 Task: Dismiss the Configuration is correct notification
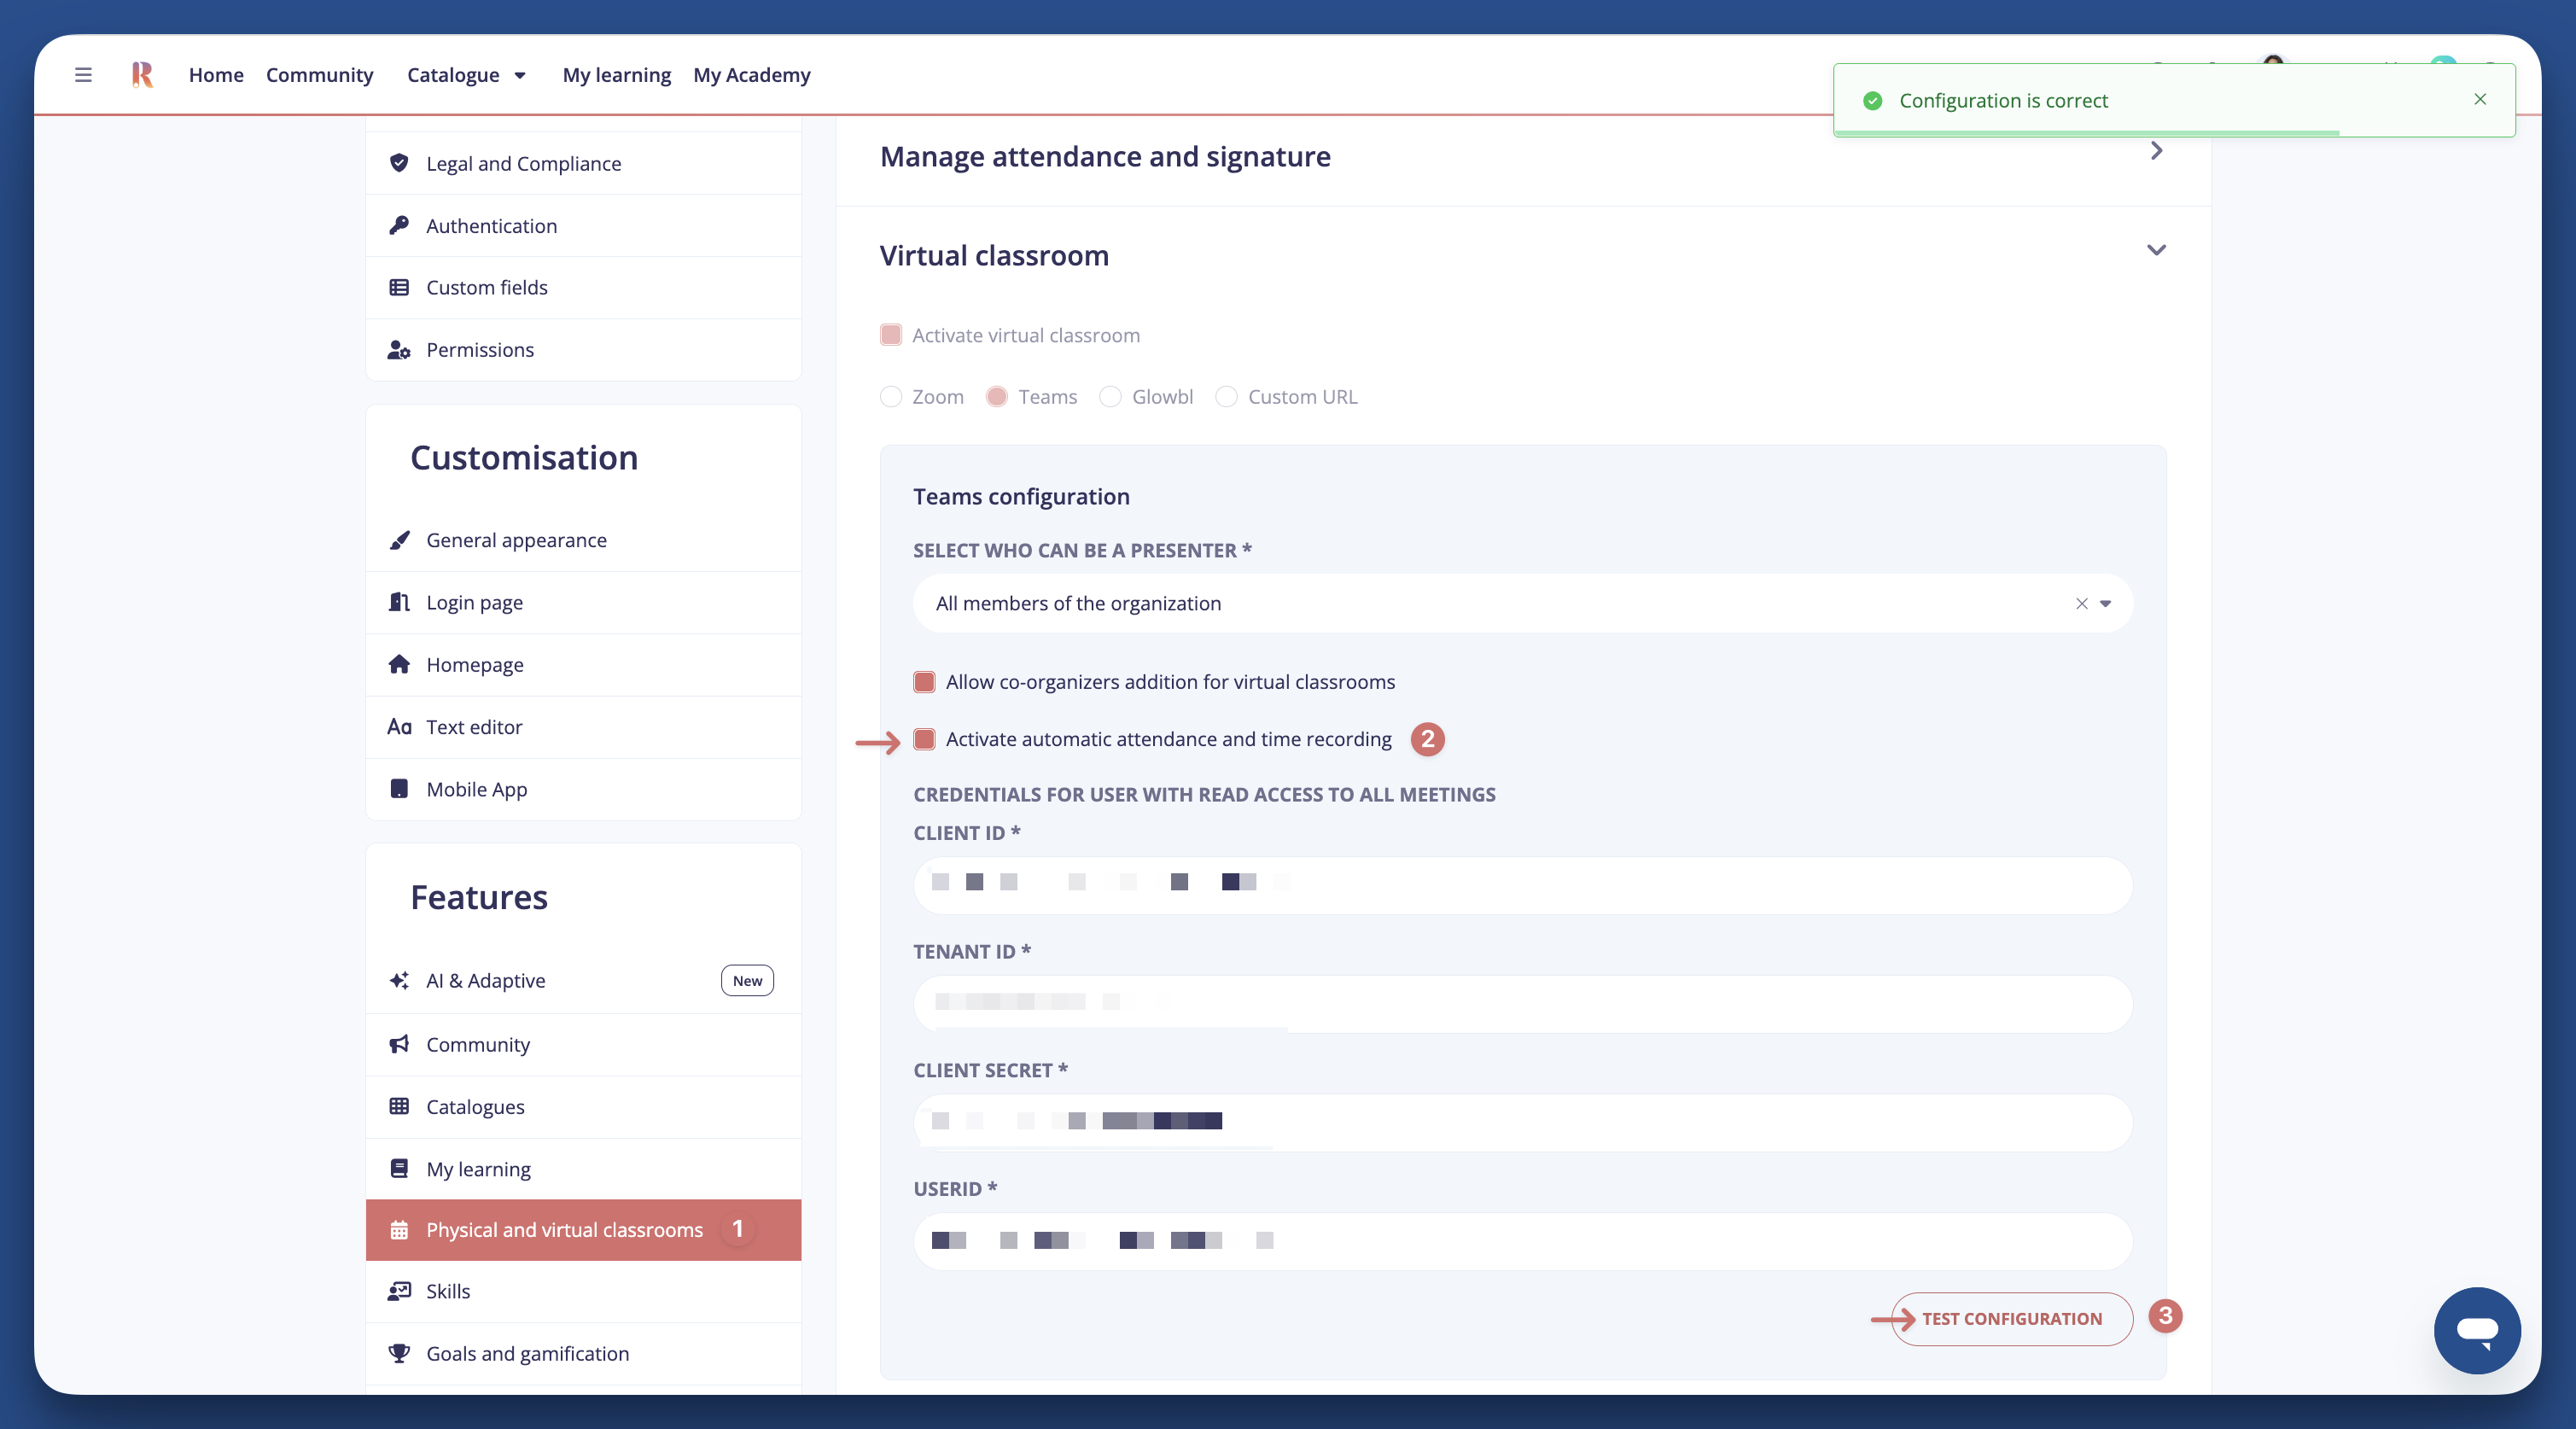tap(2480, 99)
